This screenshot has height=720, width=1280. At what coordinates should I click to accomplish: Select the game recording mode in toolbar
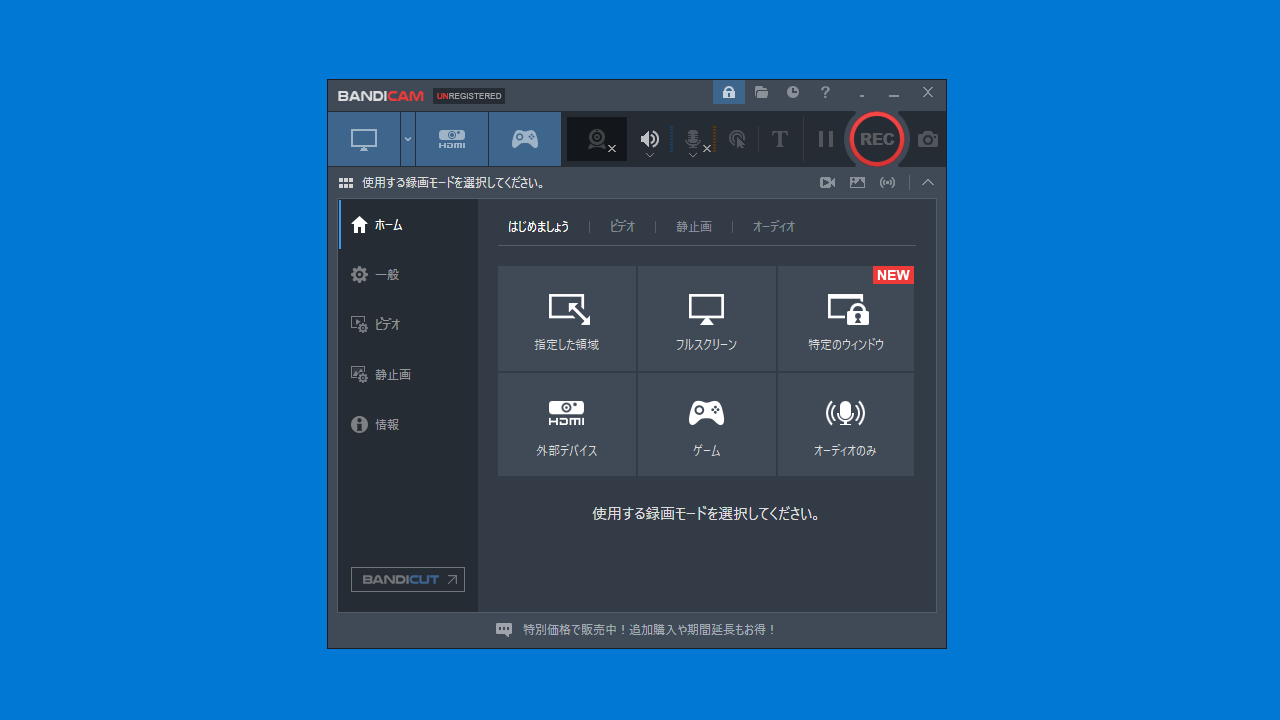(x=525, y=139)
